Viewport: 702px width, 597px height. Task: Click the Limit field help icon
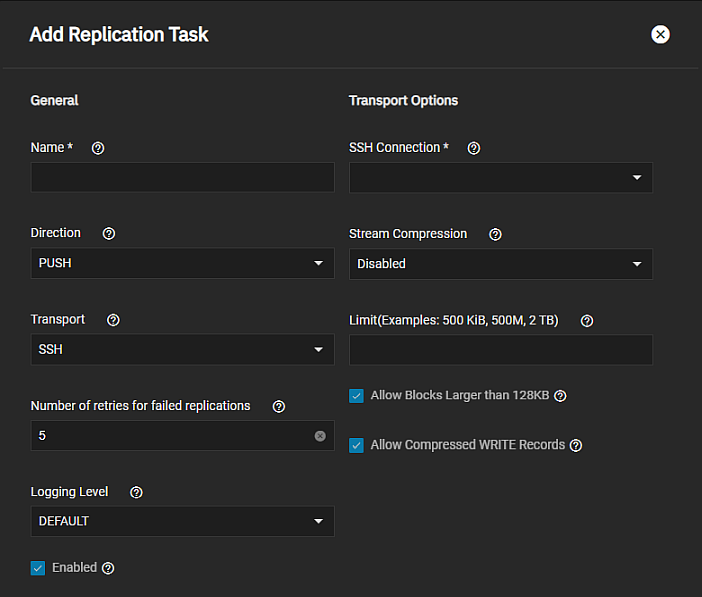tap(587, 321)
